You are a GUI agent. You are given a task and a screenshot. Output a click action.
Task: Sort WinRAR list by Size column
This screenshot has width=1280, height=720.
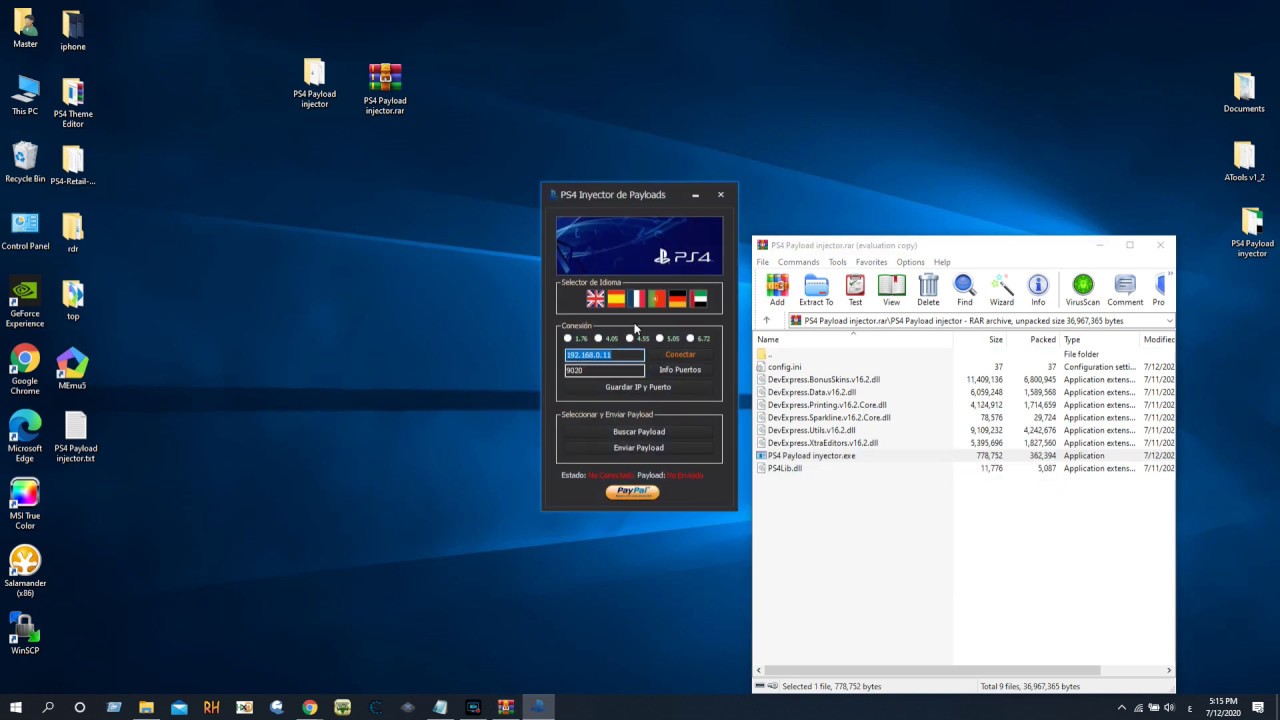point(980,339)
